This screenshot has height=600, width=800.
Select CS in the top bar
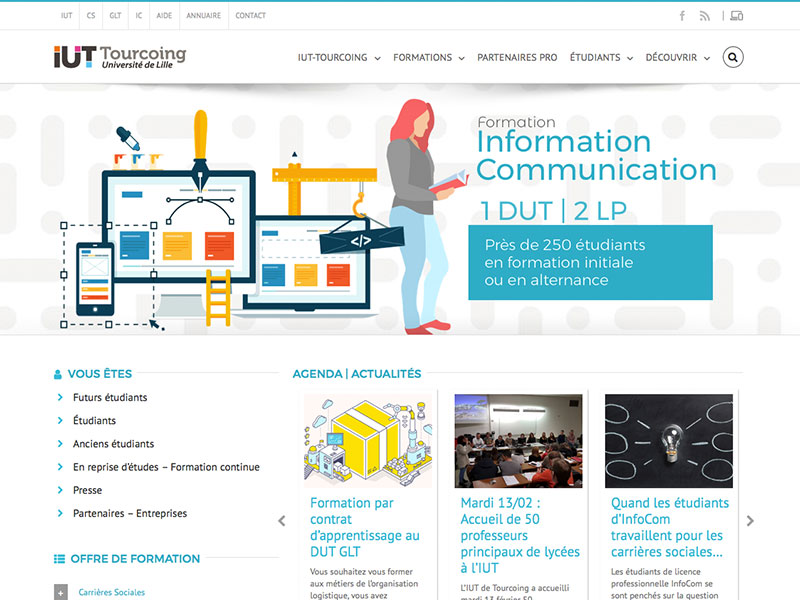[x=91, y=16]
